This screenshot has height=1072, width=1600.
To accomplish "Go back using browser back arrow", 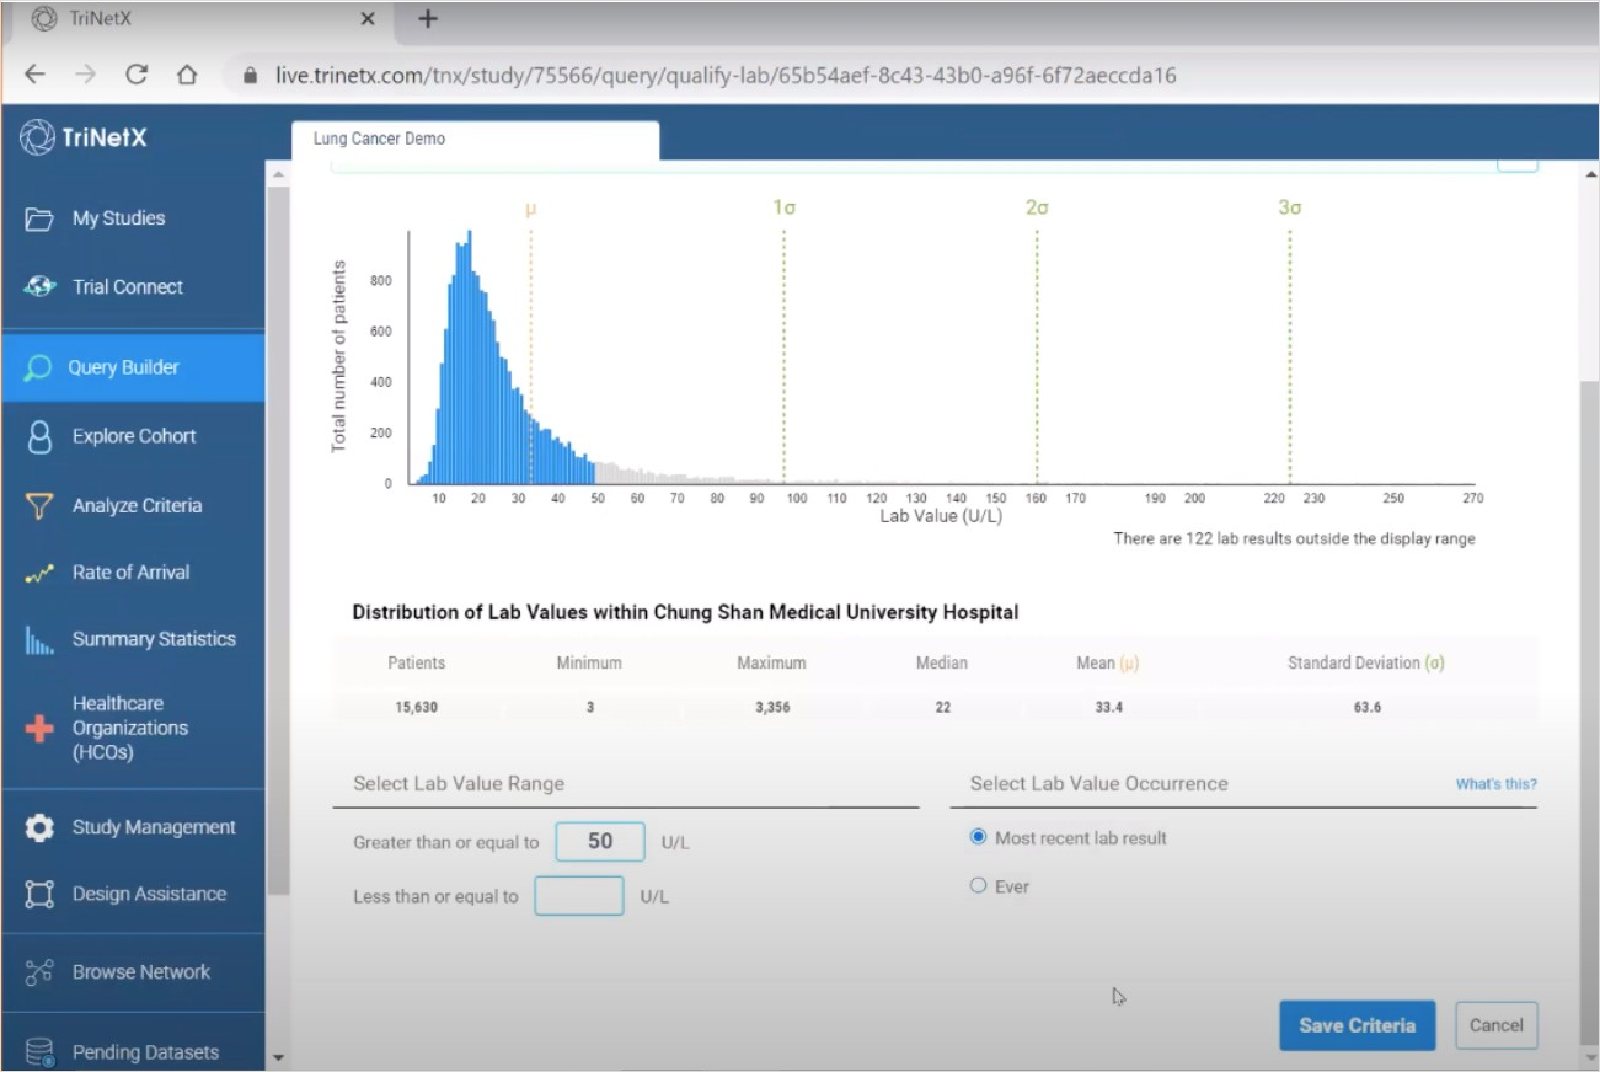I will pyautogui.click(x=35, y=74).
